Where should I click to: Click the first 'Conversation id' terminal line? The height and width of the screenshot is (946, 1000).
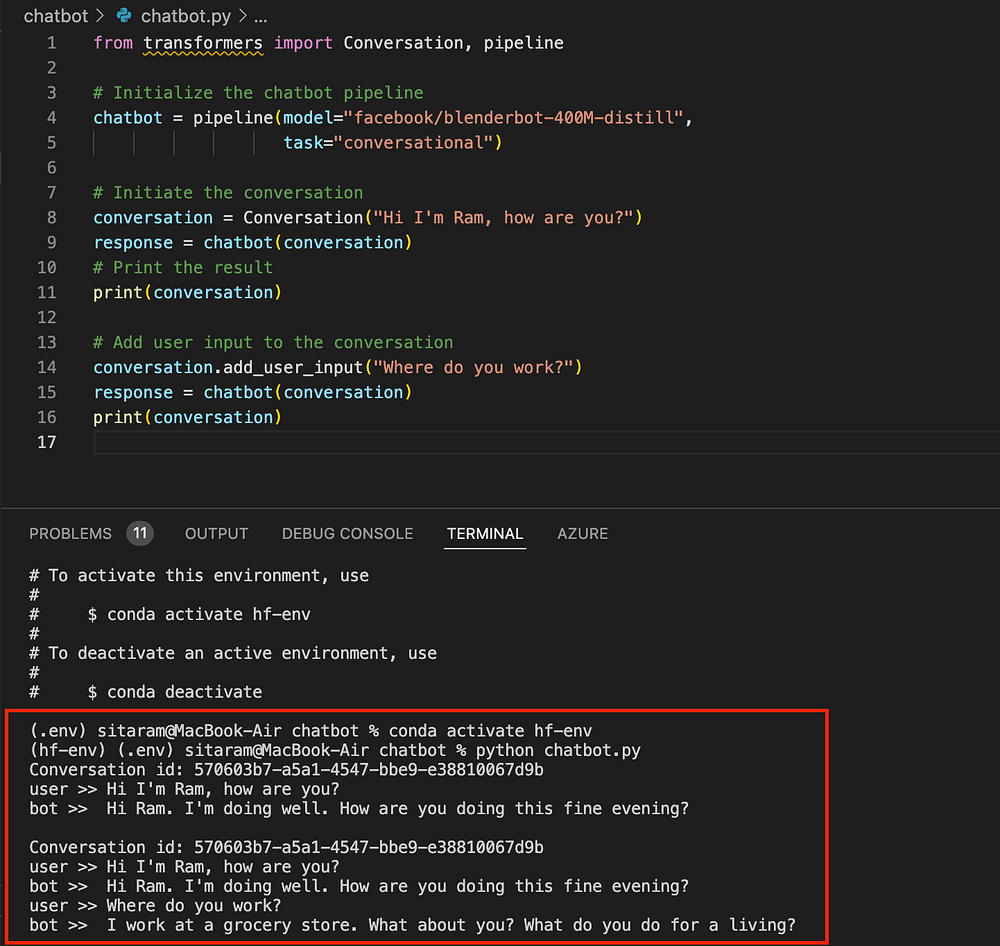click(x=286, y=770)
